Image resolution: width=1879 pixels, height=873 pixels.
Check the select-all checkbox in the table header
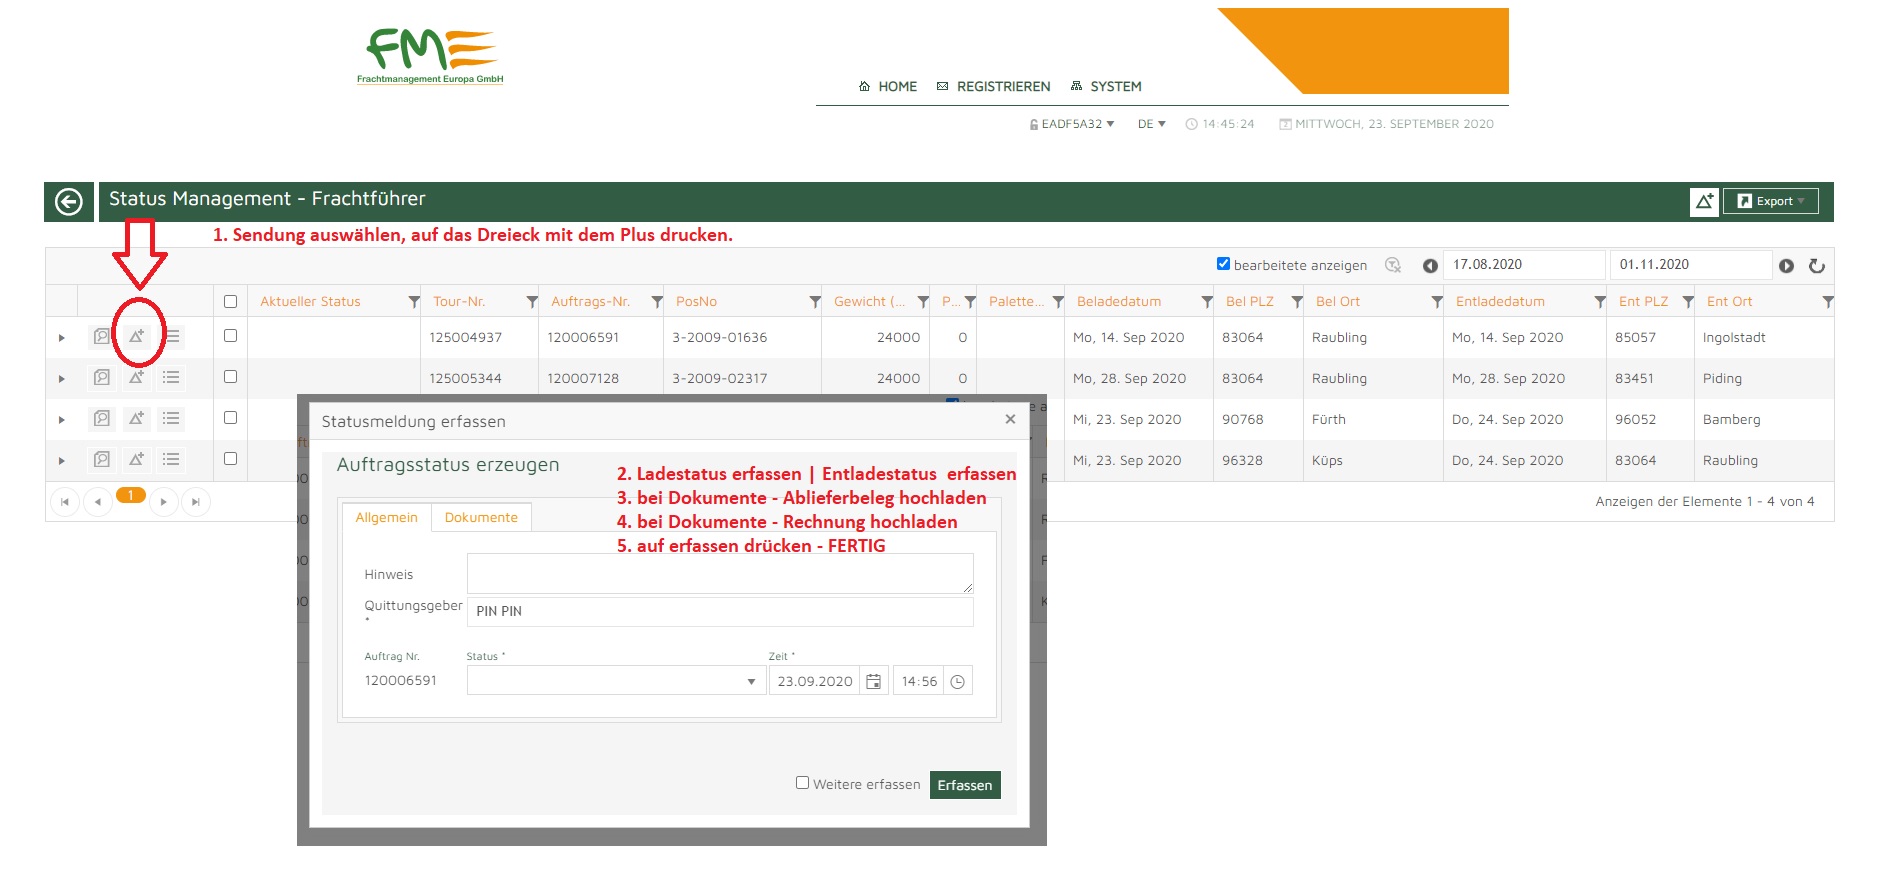(x=230, y=302)
